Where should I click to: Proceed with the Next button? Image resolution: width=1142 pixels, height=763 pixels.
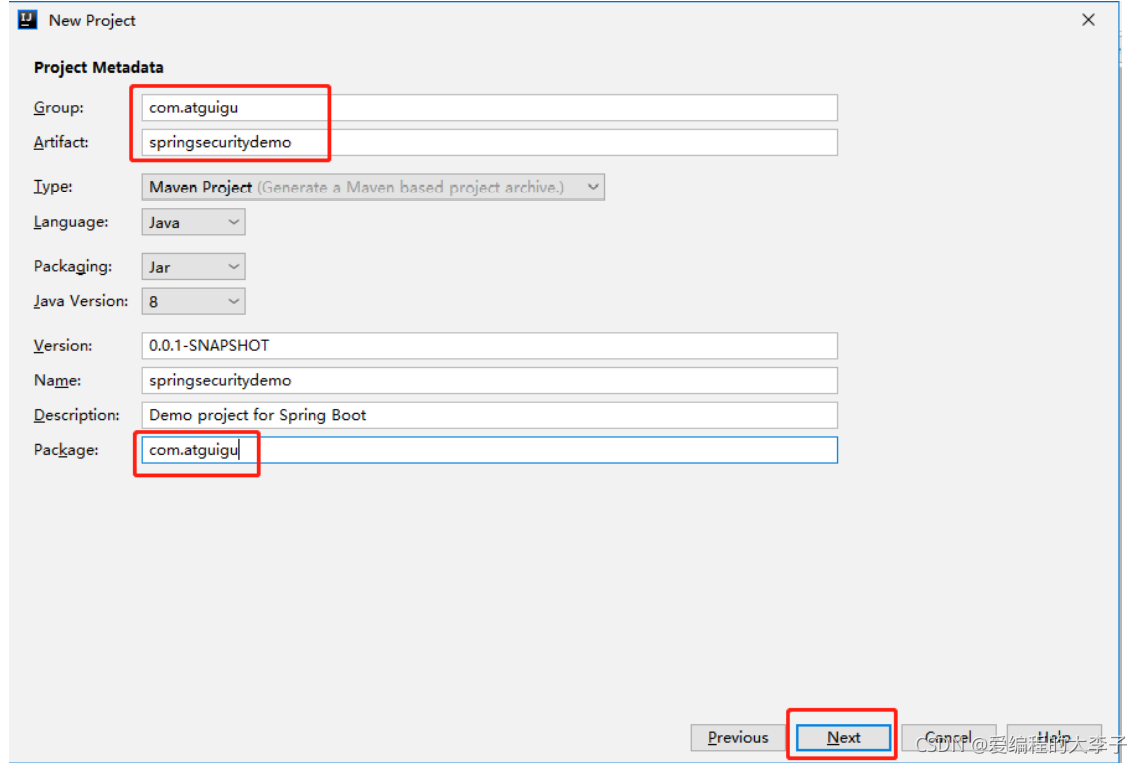(x=843, y=738)
